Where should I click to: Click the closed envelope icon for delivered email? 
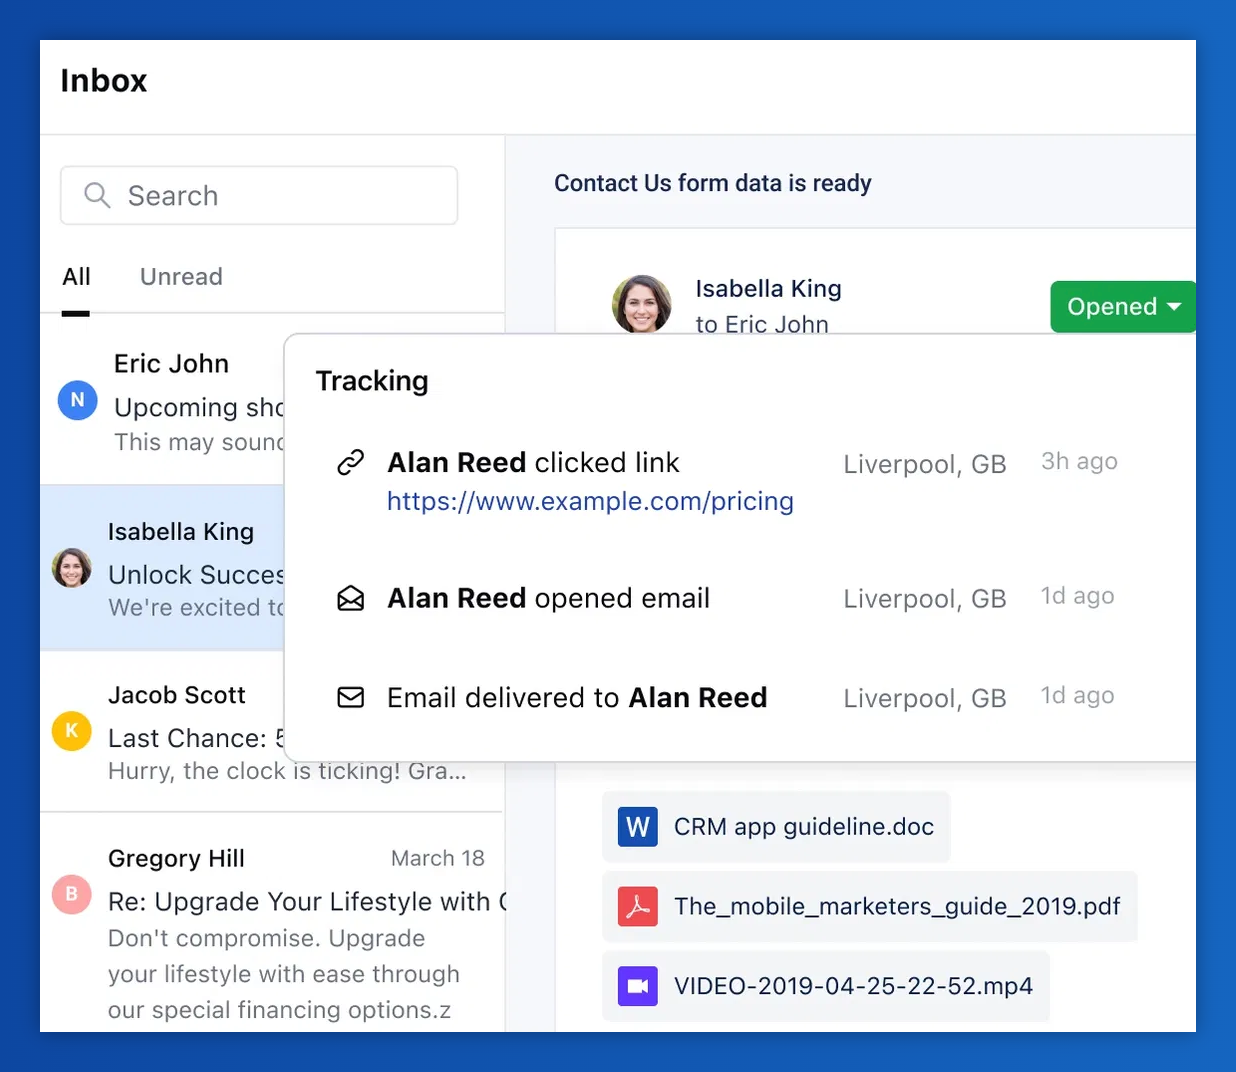350,697
